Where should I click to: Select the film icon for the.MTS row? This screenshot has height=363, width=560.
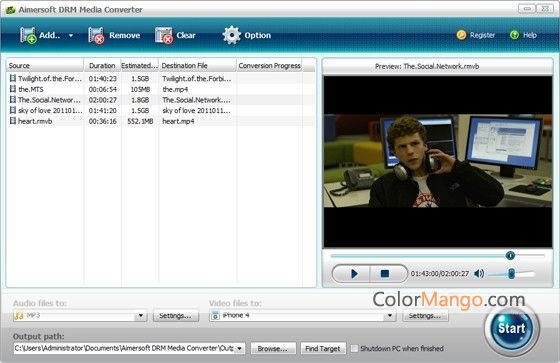(x=13, y=89)
